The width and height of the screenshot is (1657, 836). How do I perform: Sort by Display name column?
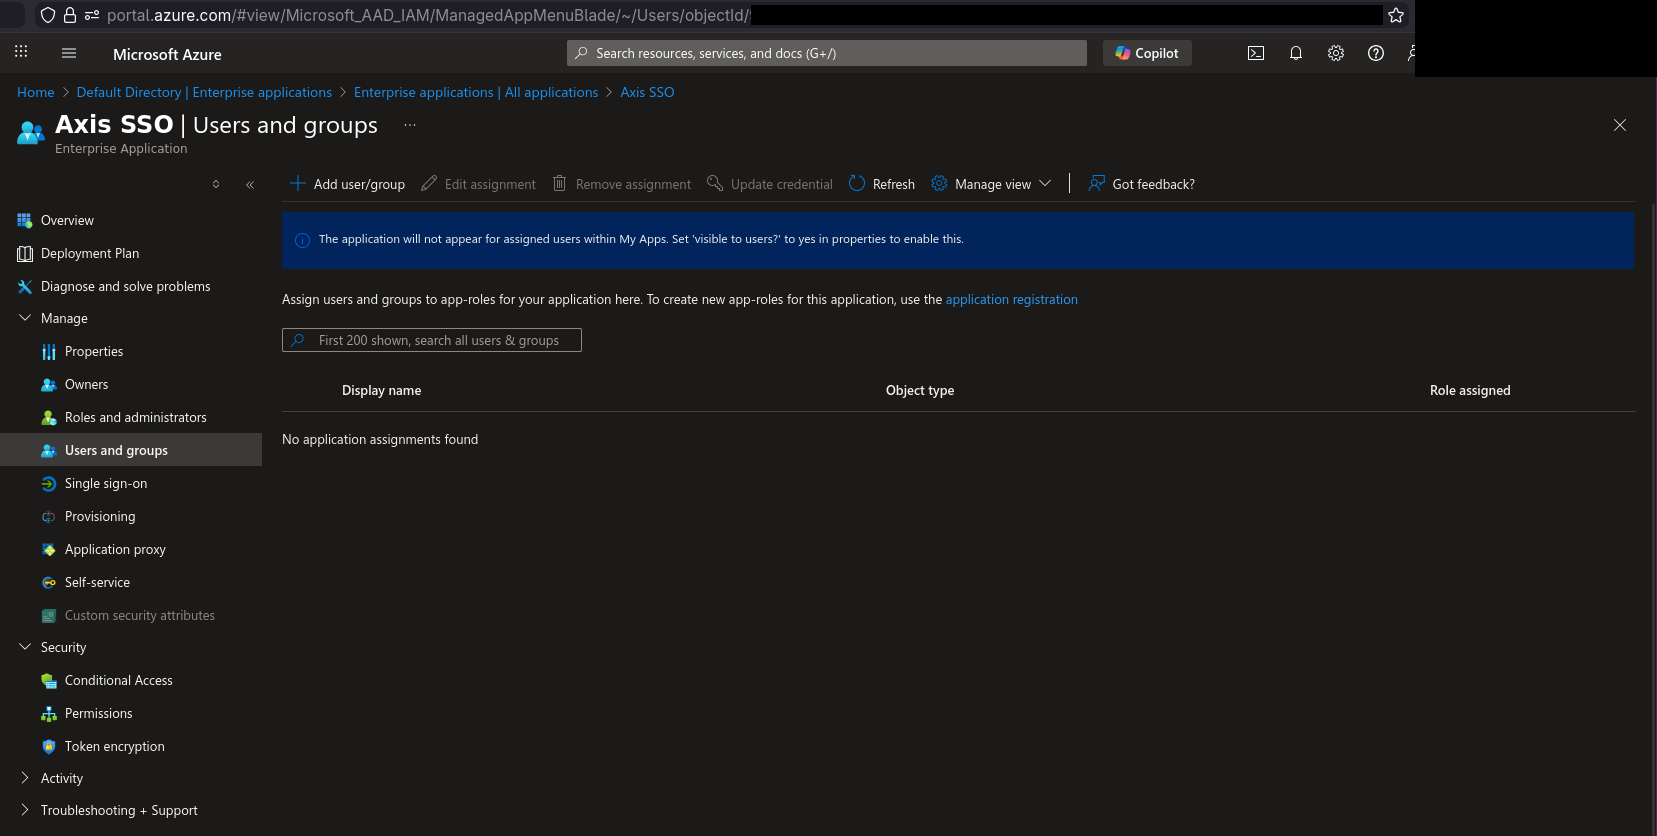coord(381,390)
